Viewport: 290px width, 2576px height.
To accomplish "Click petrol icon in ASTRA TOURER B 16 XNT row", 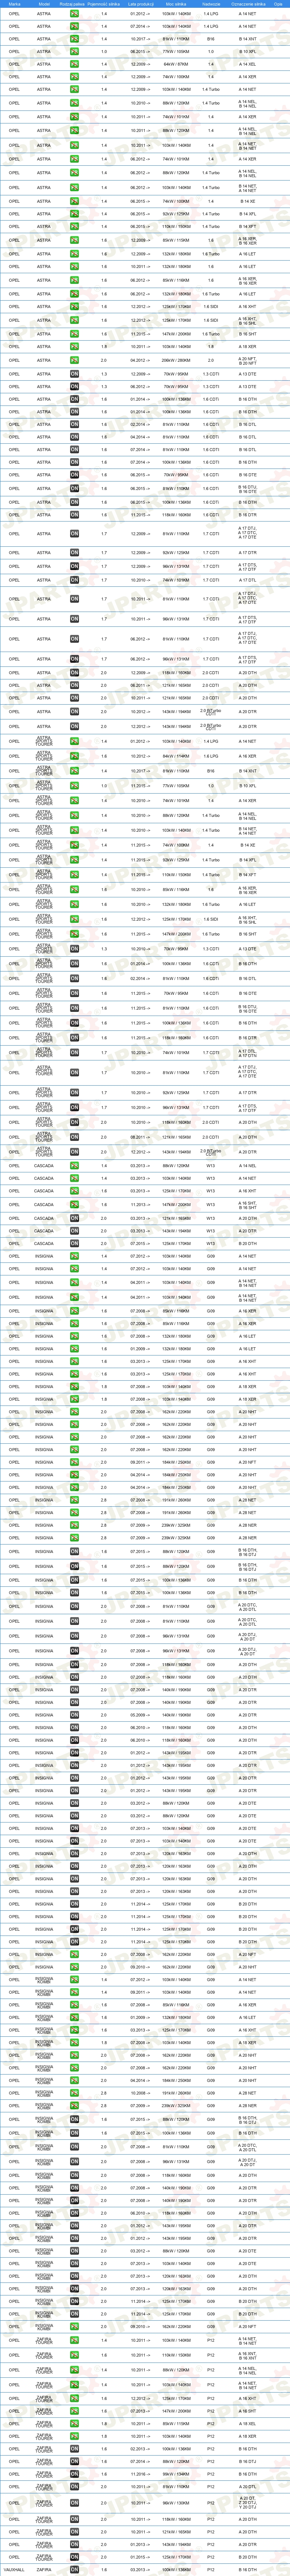I will tap(74, 771).
